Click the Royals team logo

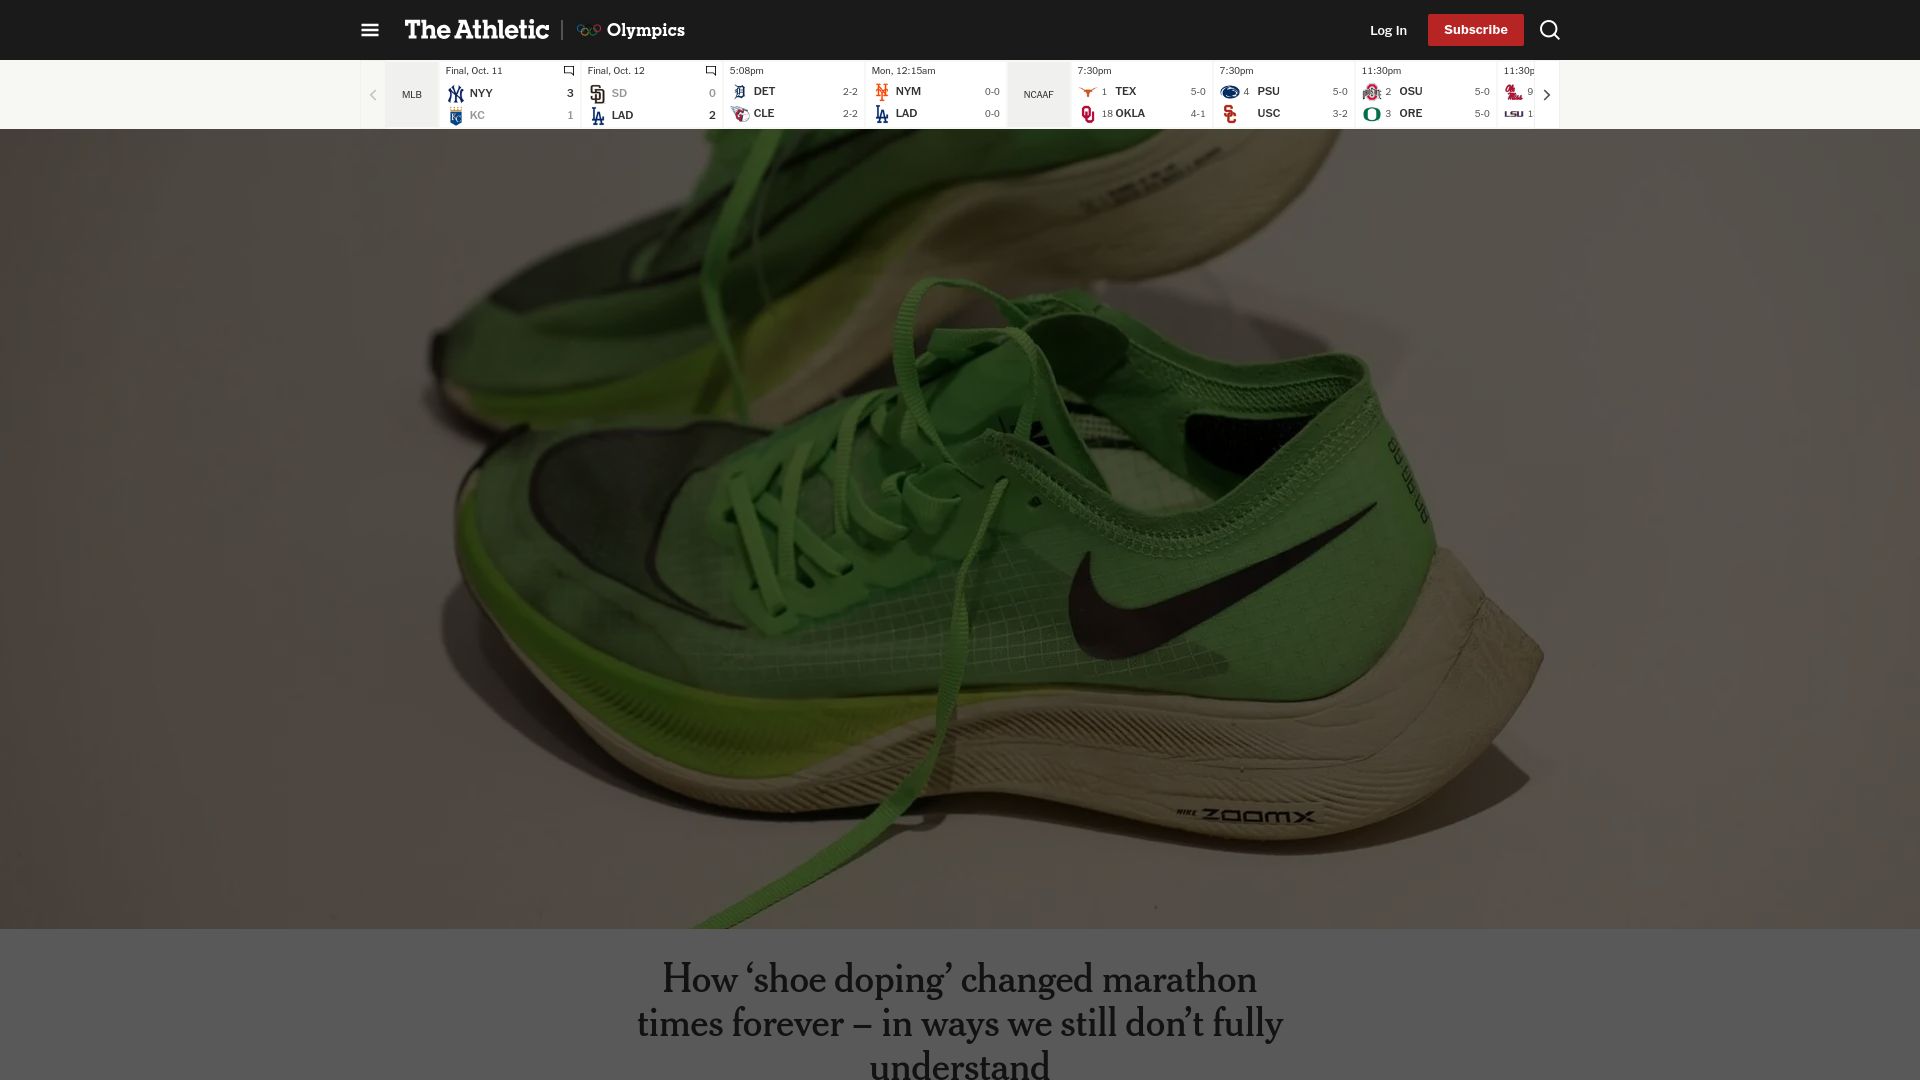(456, 116)
